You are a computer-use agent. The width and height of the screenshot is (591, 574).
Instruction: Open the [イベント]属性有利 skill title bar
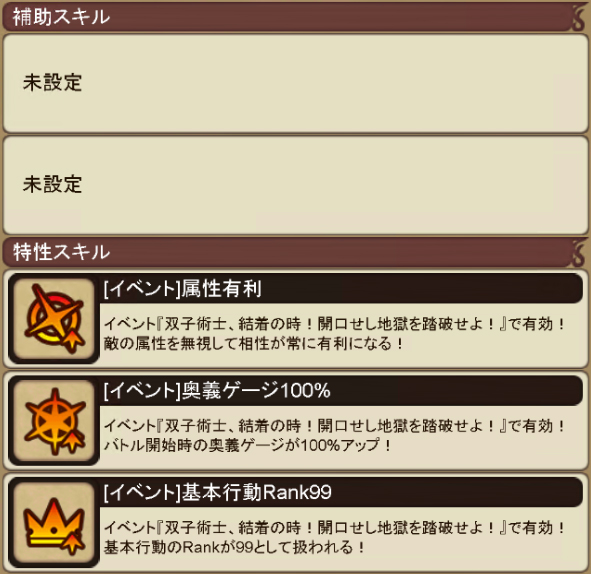pos(341,289)
